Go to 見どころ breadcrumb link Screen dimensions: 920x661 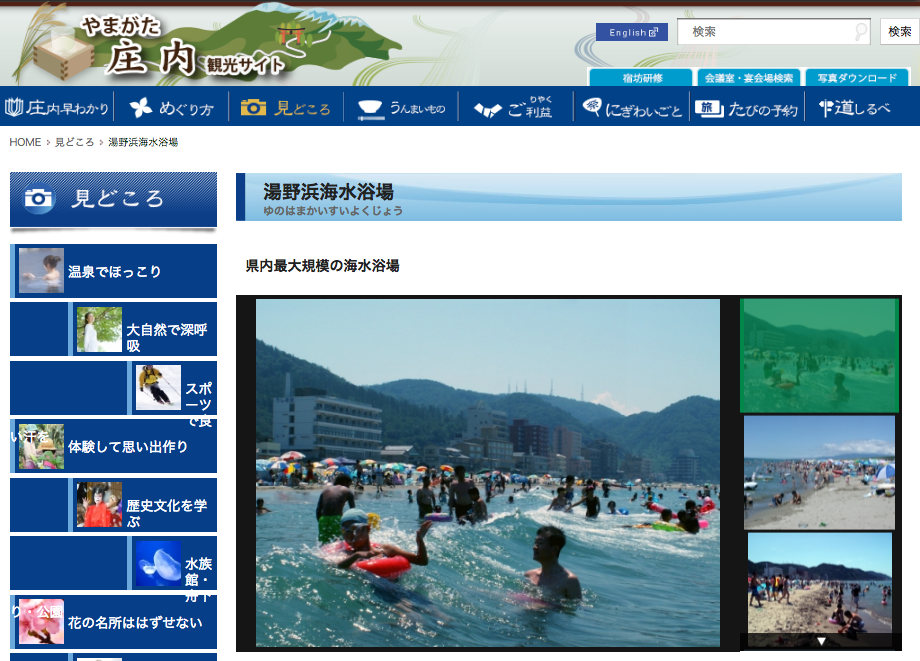[x=75, y=142]
